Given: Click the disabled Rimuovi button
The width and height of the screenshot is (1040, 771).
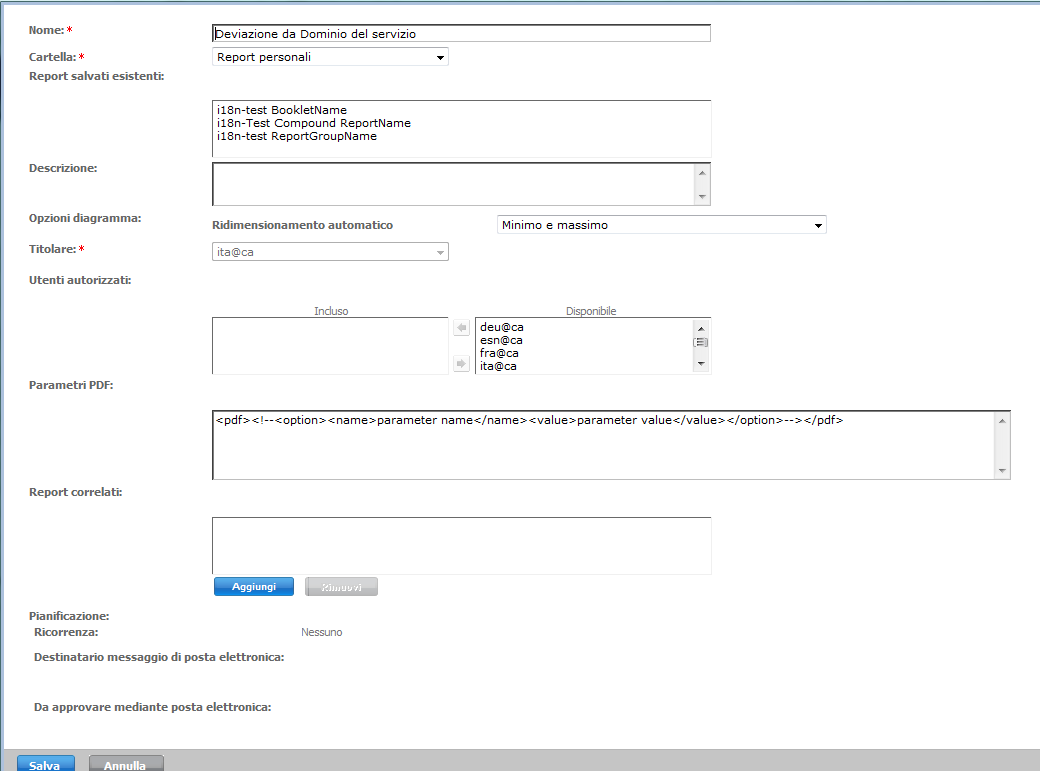Looking at the screenshot, I should 342,587.
